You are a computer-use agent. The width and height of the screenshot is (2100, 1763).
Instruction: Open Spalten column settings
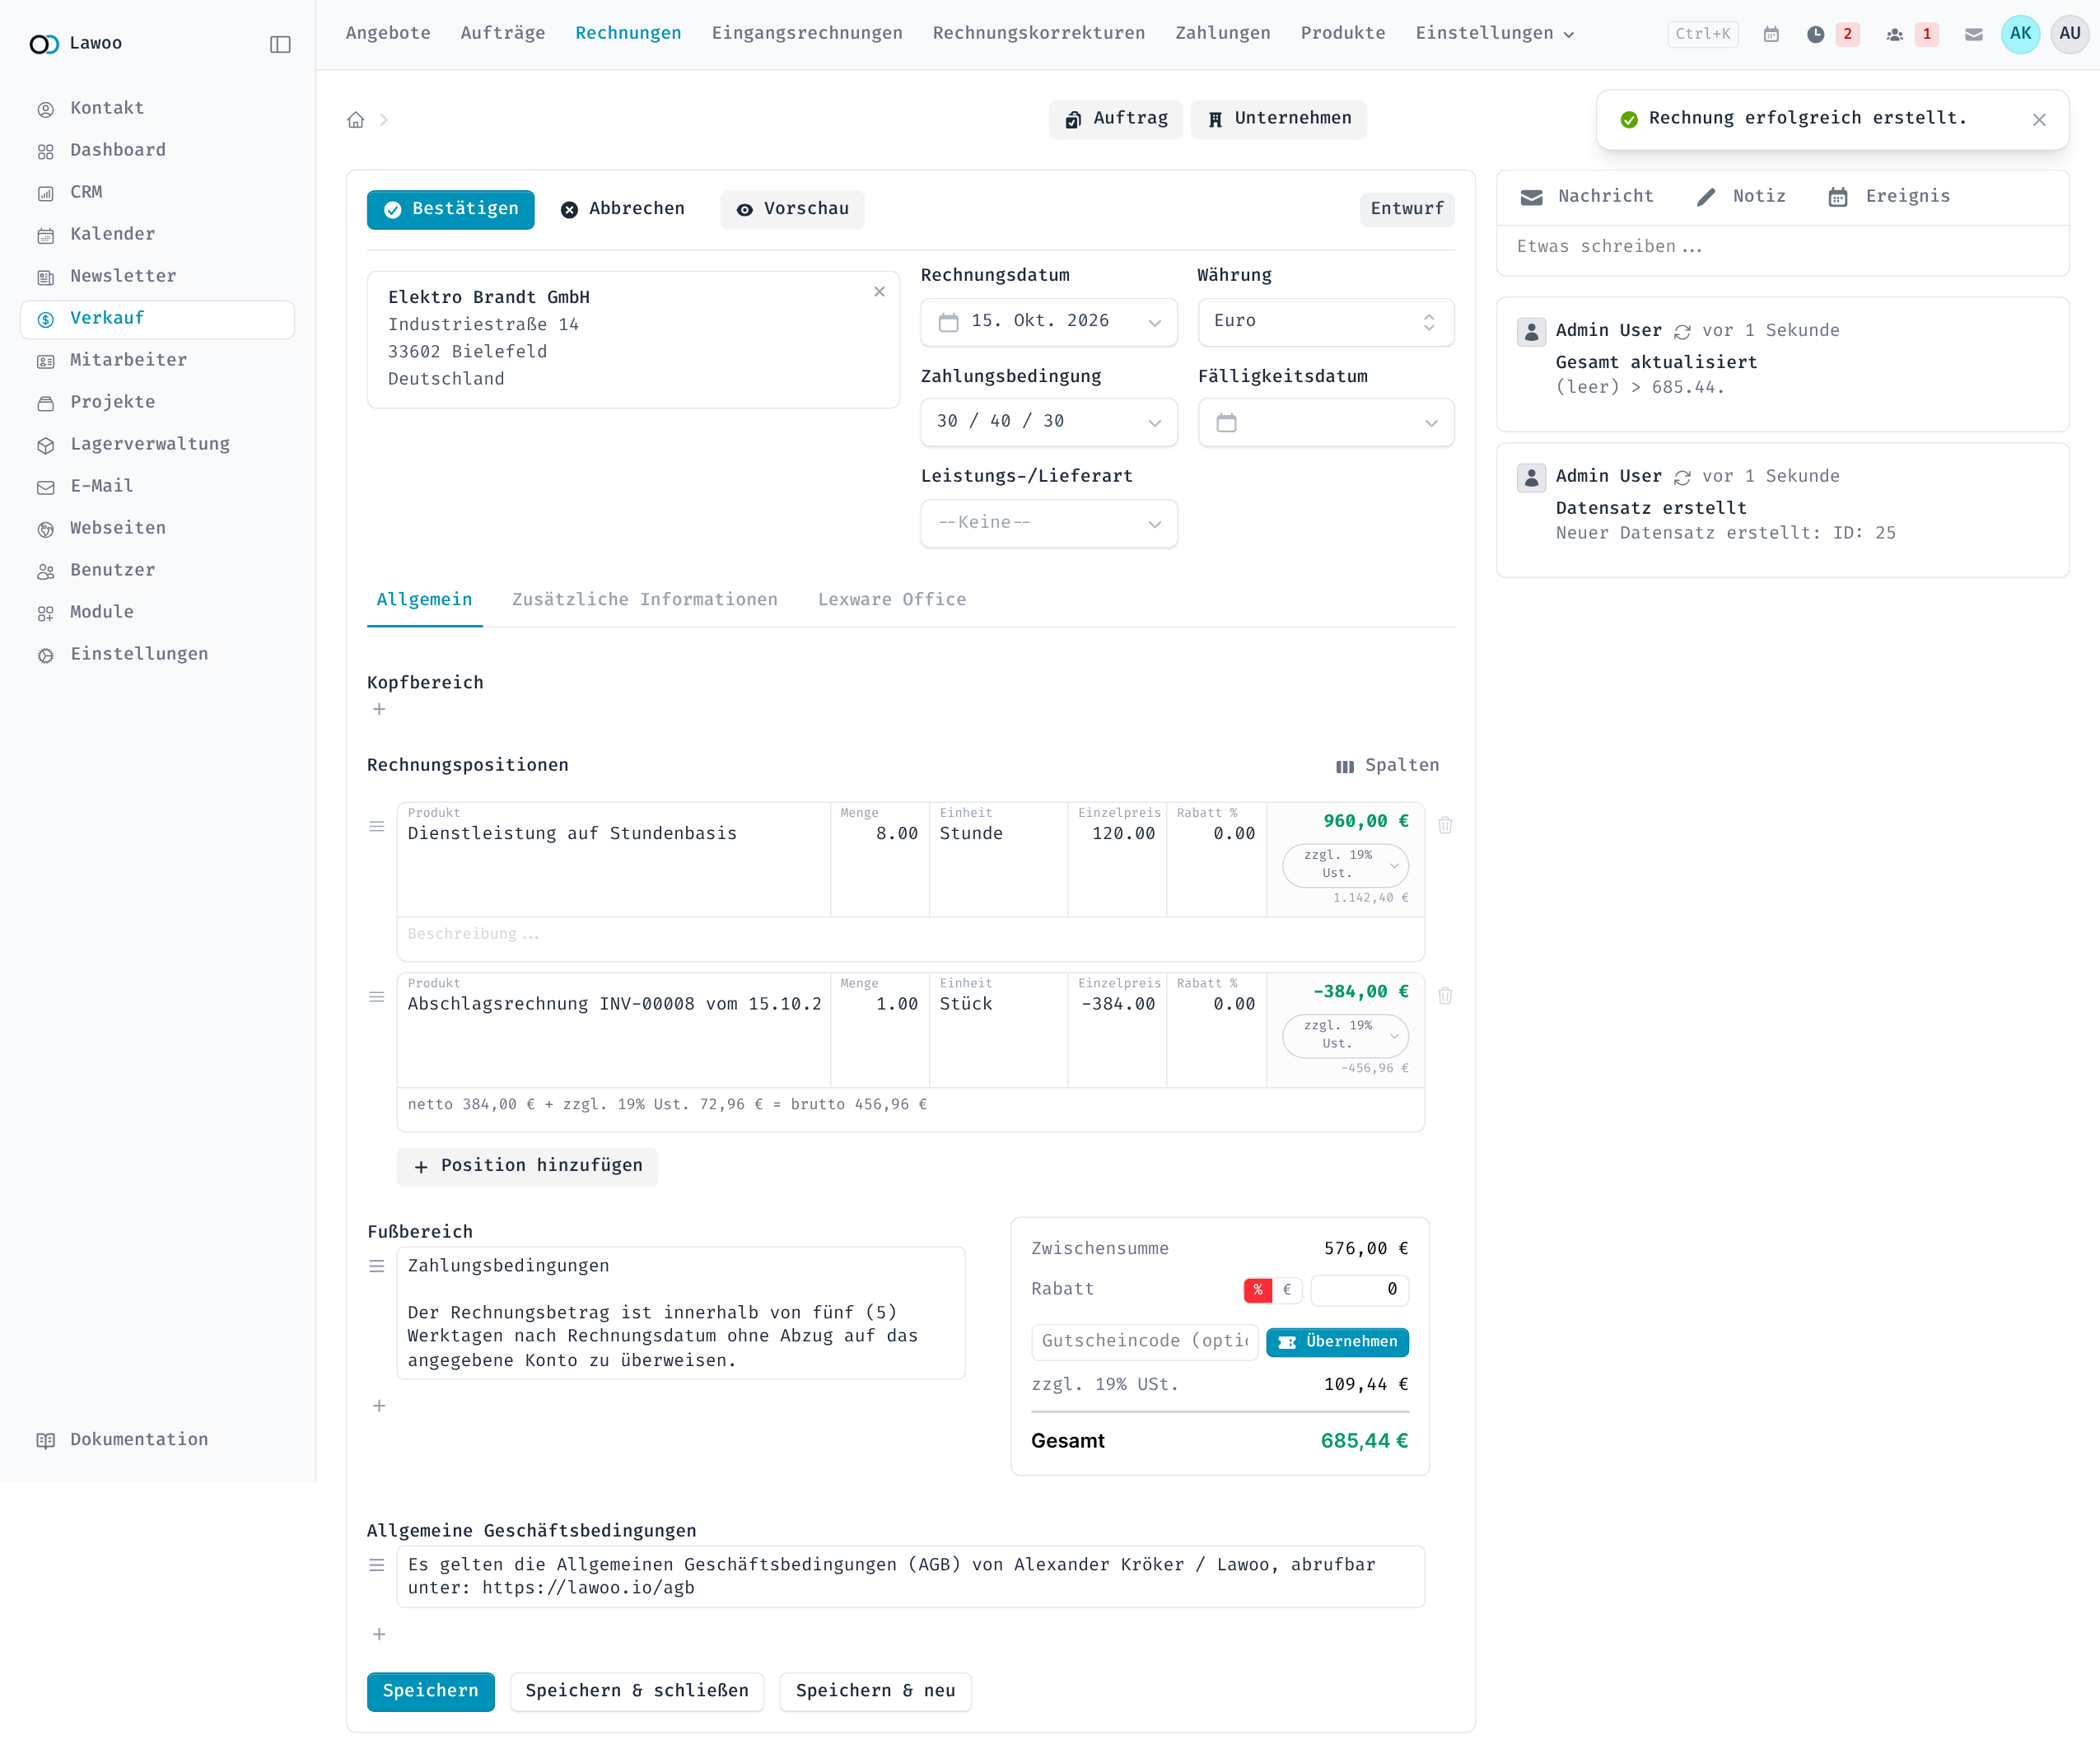(1387, 766)
